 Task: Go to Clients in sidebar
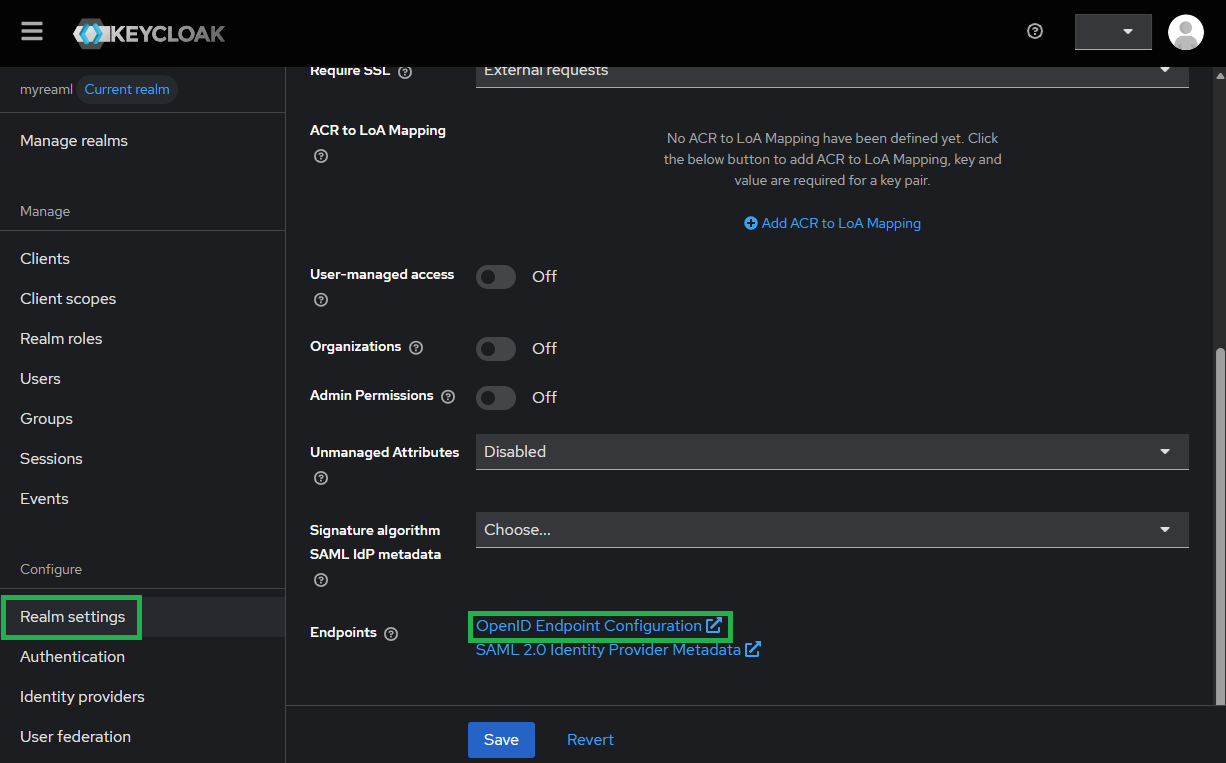45,259
